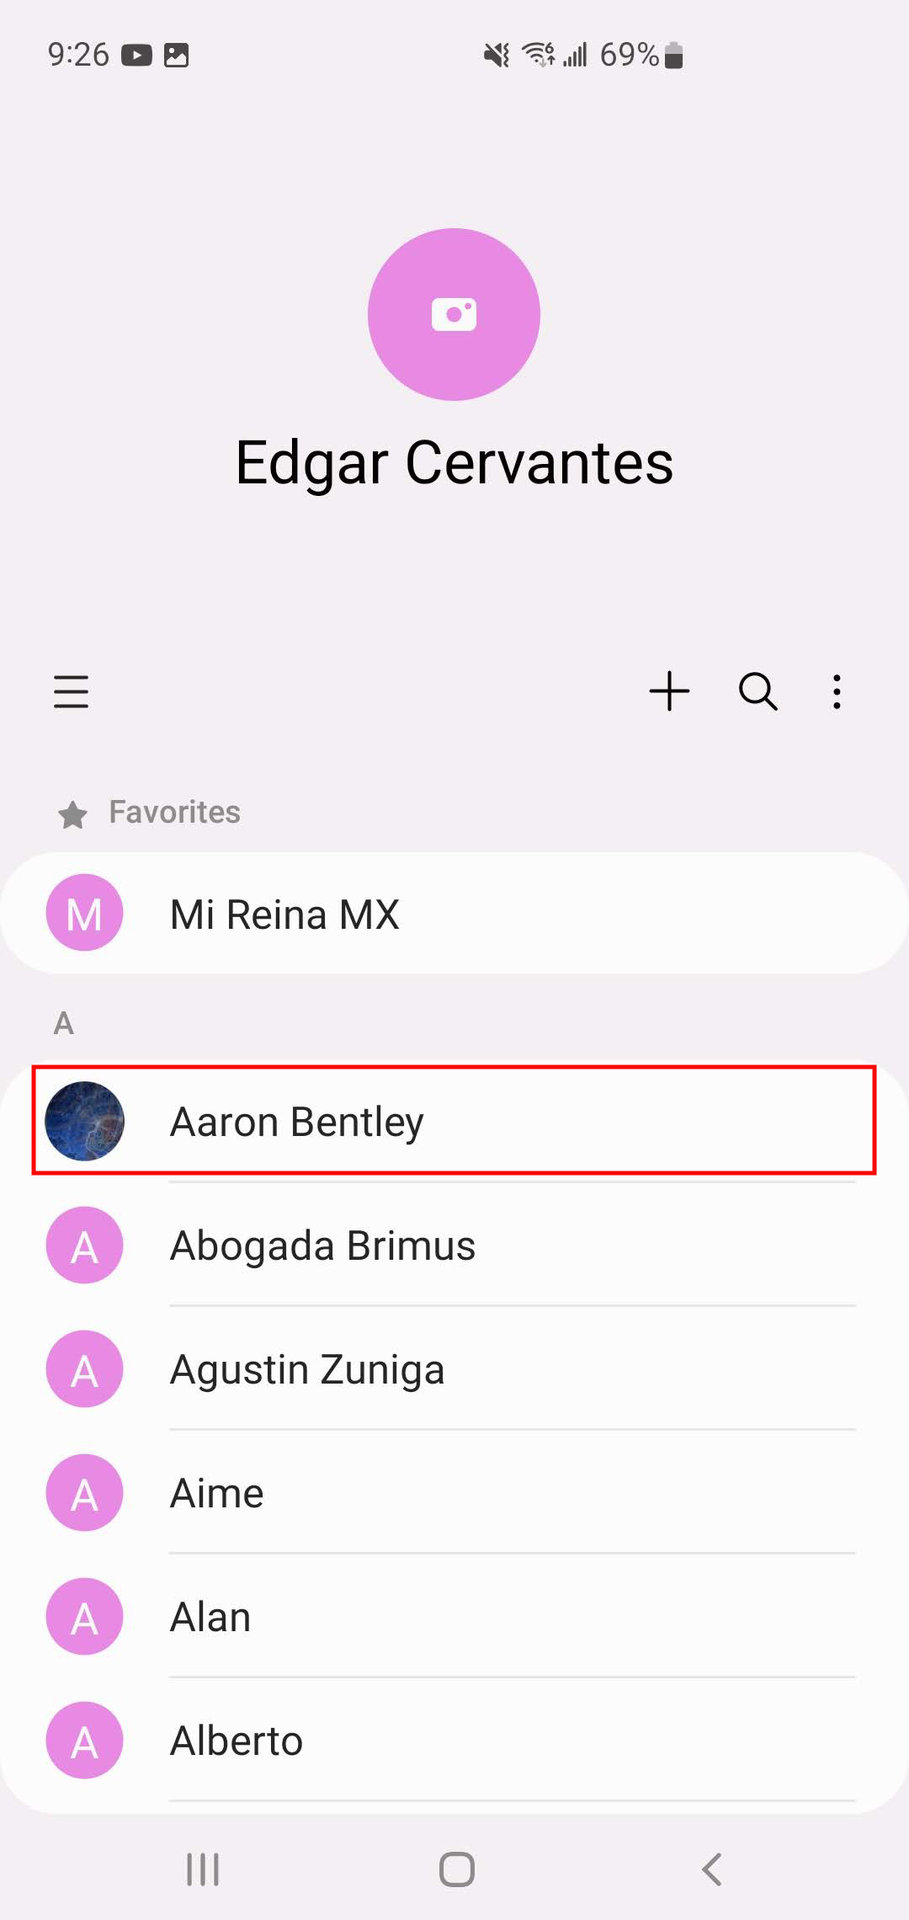
Task: Tap Aime's pink avatar icon
Action: coord(85,1493)
